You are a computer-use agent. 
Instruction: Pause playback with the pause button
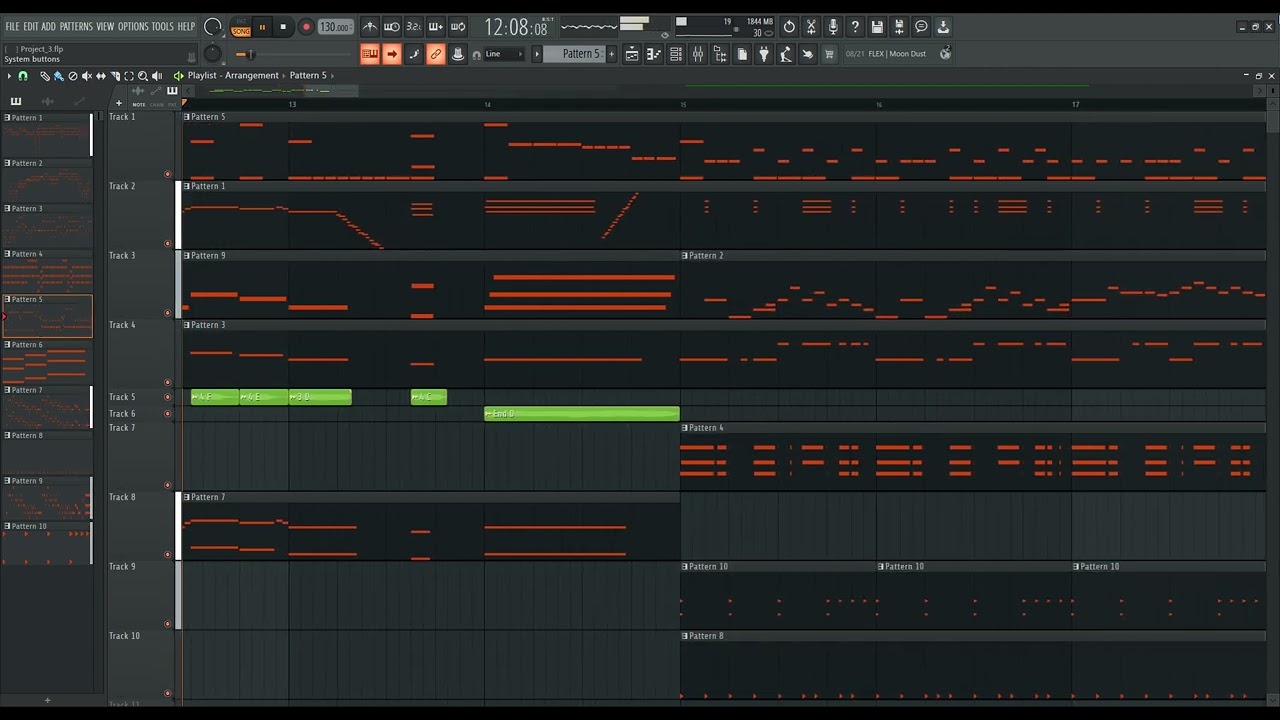[x=263, y=27]
